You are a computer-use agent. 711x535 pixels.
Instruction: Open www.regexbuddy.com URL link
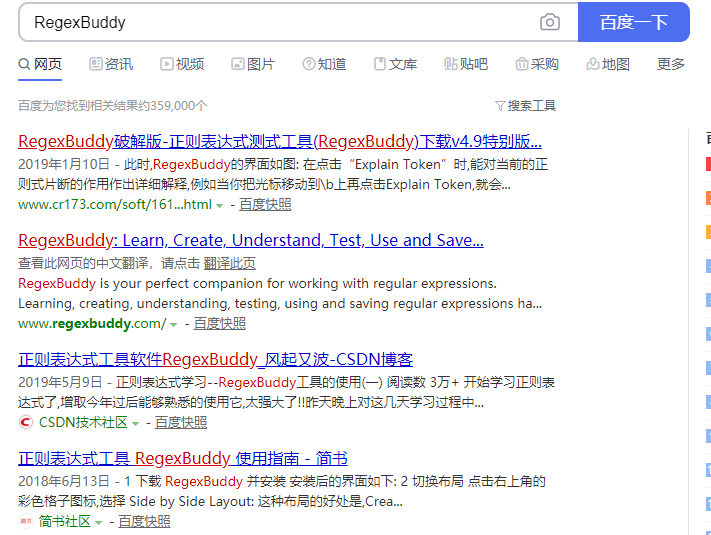[x=92, y=323]
